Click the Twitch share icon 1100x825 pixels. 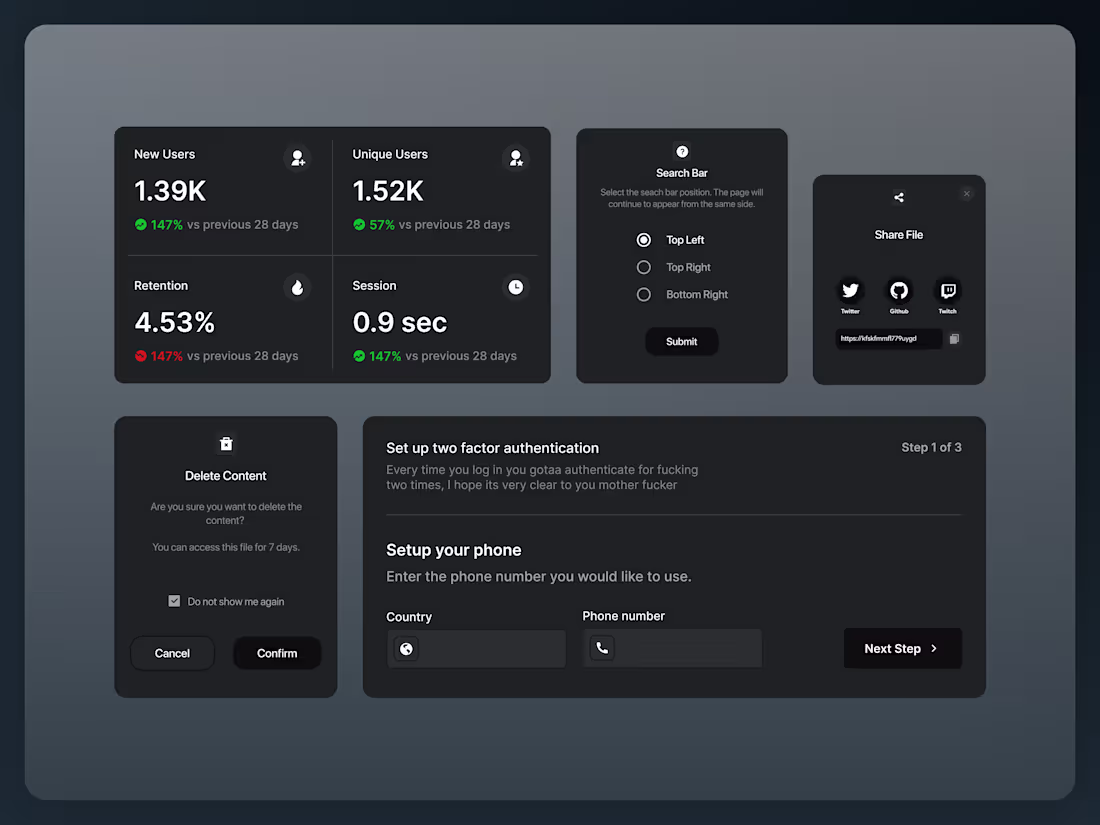[947, 290]
